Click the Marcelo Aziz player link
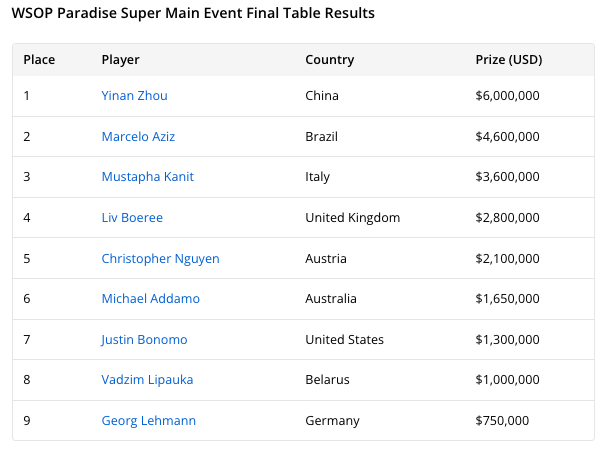 (x=138, y=136)
